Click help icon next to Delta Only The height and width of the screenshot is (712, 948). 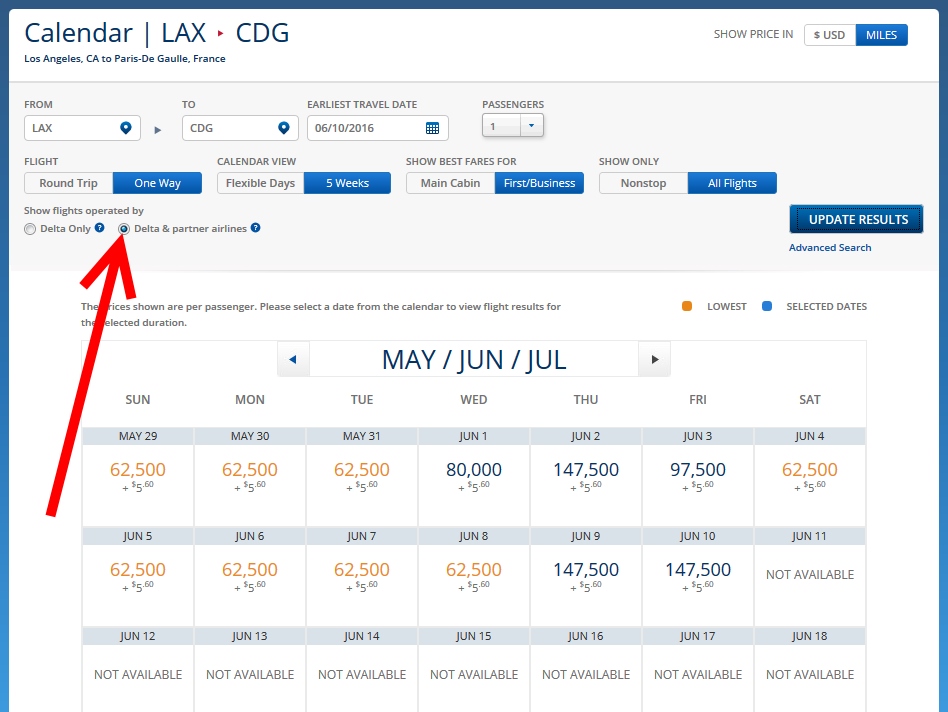[x=100, y=229]
